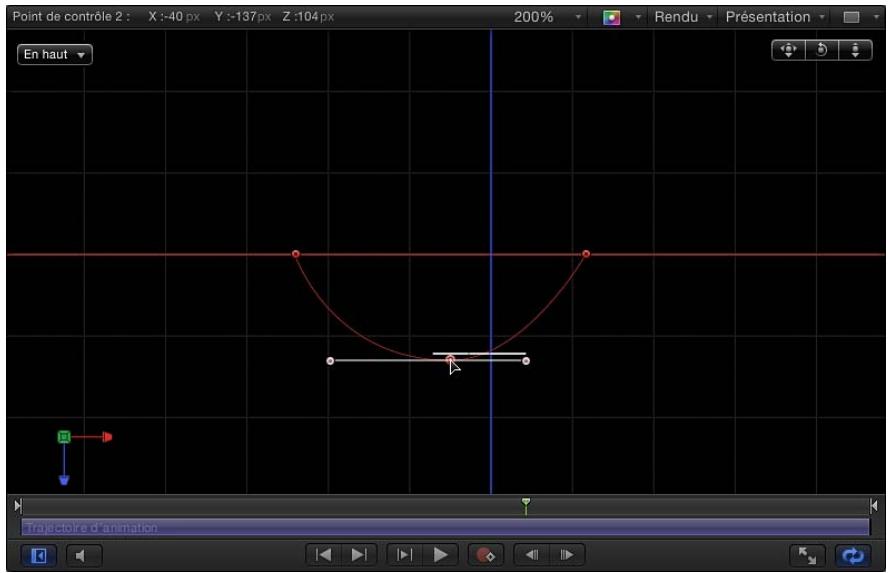Image resolution: width=890 pixels, height=573 pixels.
Task: Click the color channels icon
Action: pos(611,18)
